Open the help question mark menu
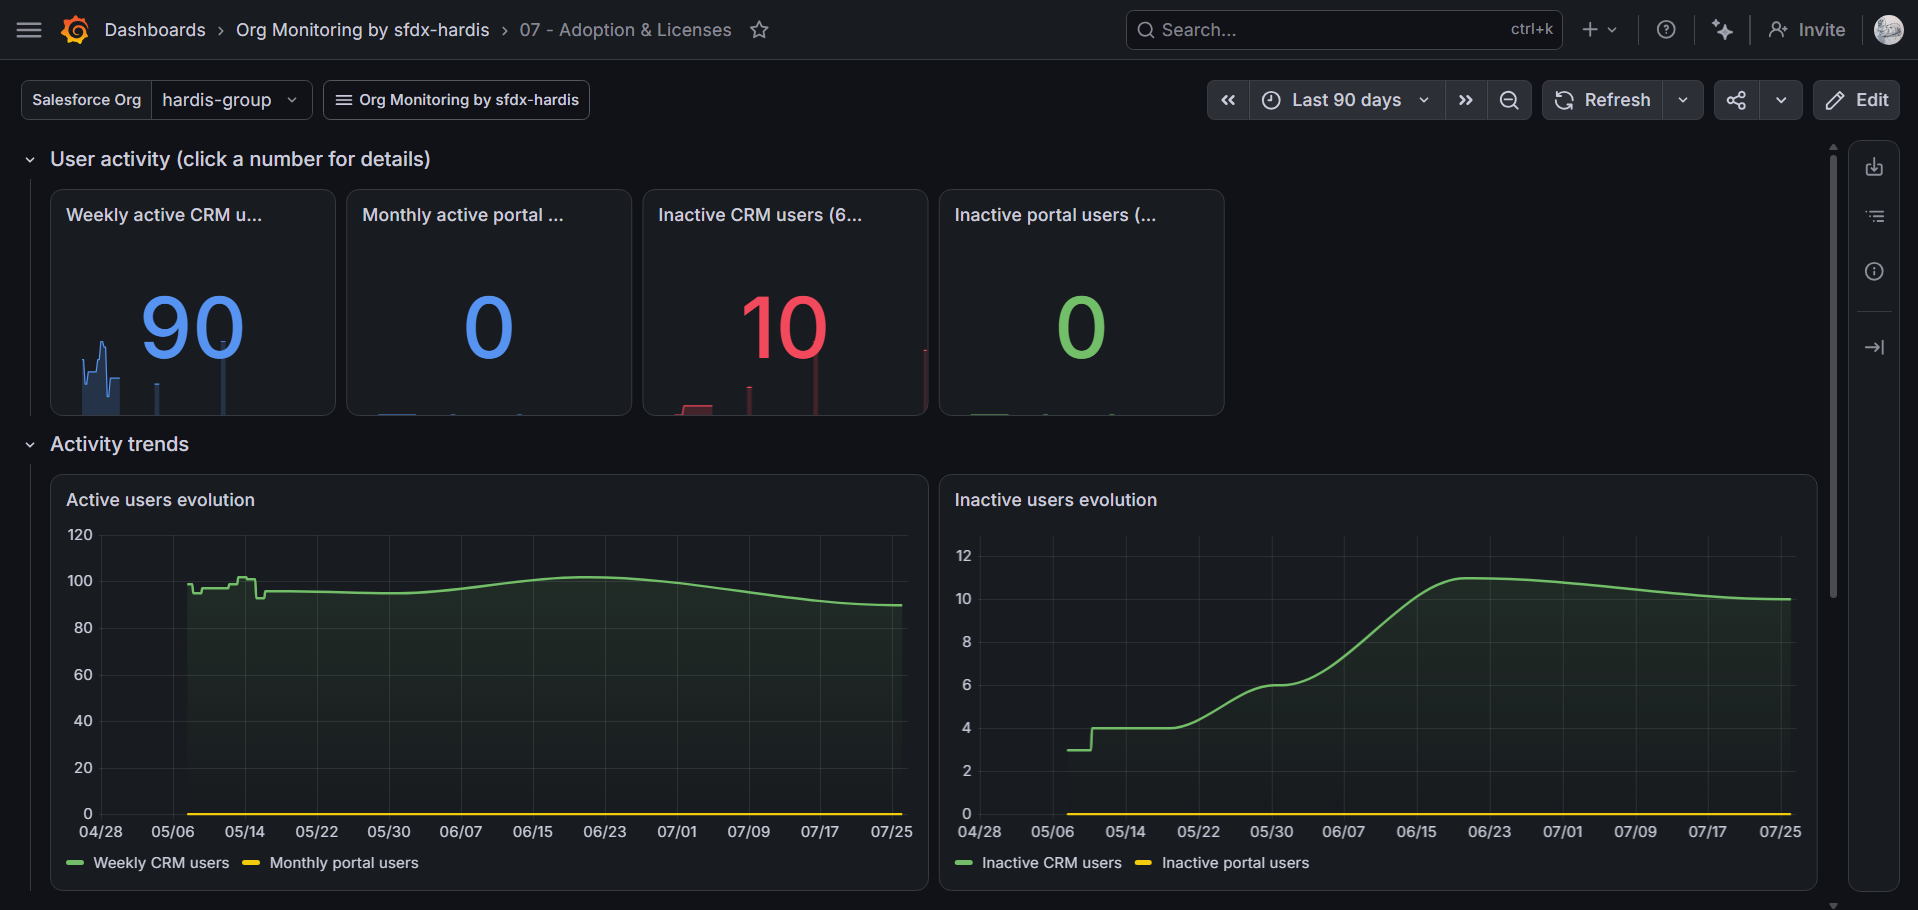1918x910 pixels. (x=1666, y=30)
